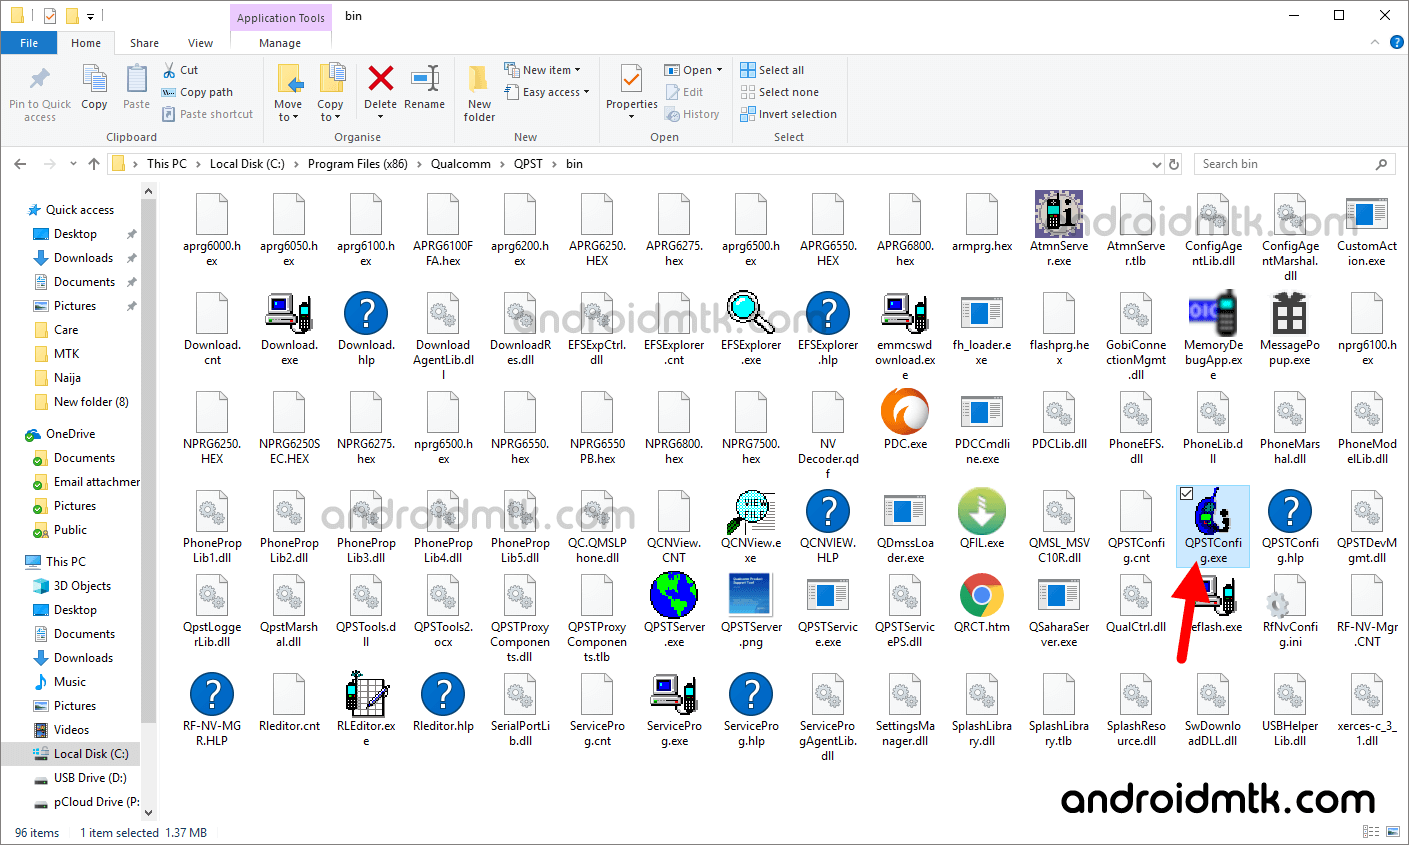Select EFSExplorer.exe magnifier icon
The image size is (1409, 845).
(751, 313)
